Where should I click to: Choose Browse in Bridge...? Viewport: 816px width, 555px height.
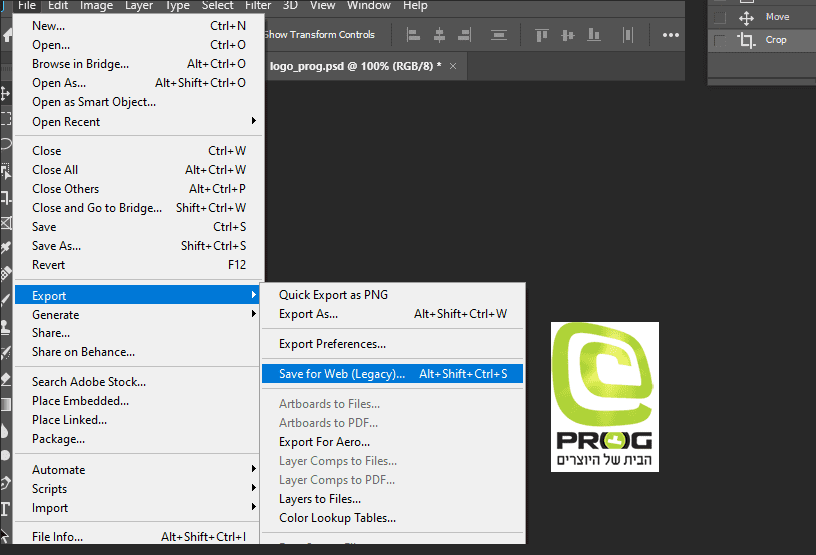(139, 64)
